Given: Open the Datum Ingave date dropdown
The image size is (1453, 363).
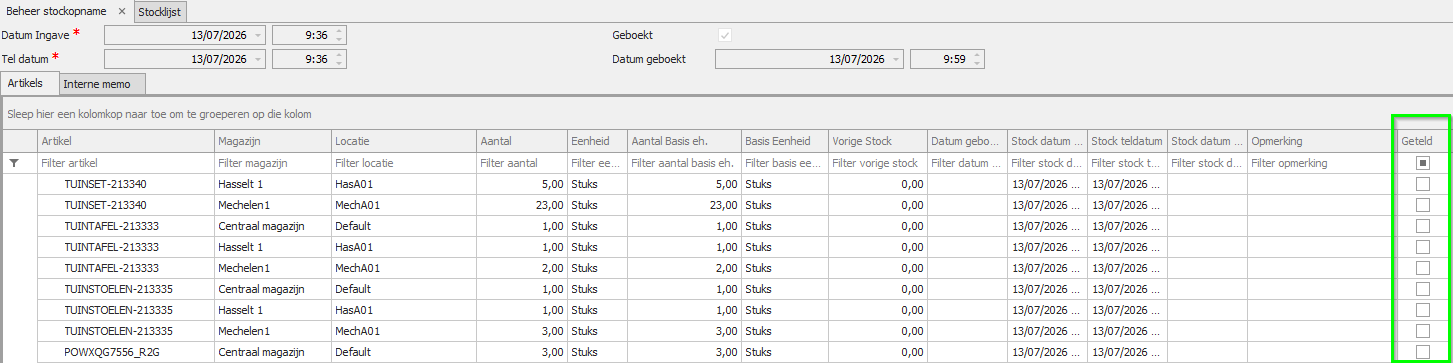Looking at the screenshot, I should [258, 35].
